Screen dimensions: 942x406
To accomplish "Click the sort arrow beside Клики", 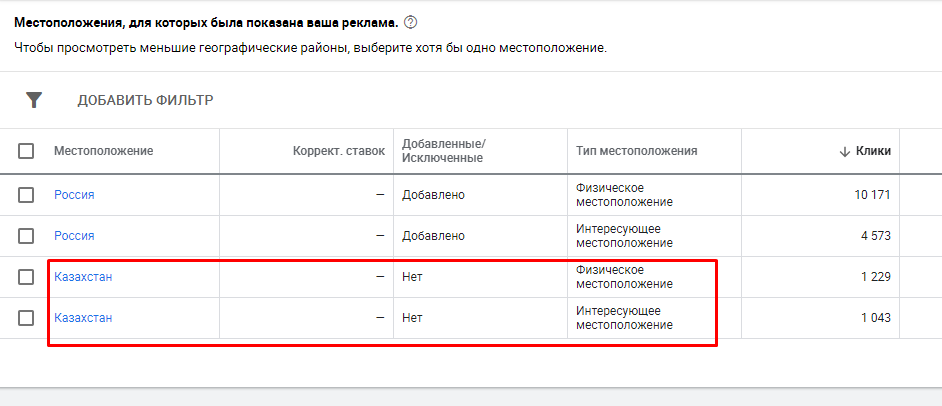I will 844,151.
